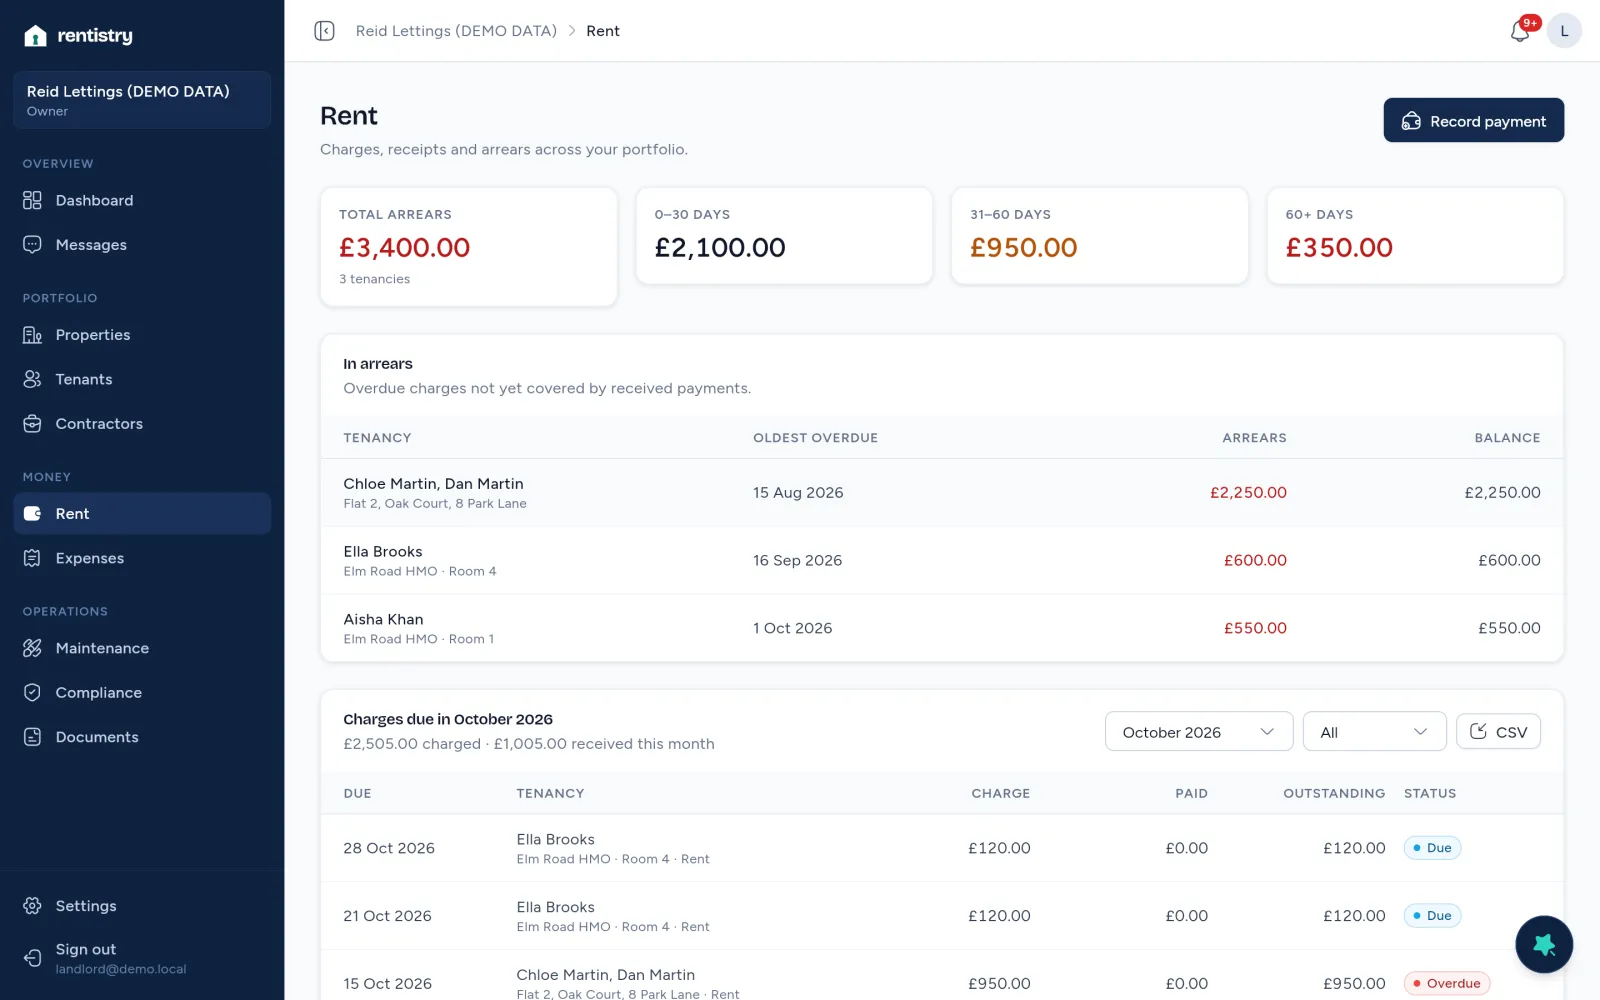Viewport: 1600px width, 1000px height.
Task: Open the user avatar L menu
Action: pos(1564,31)
